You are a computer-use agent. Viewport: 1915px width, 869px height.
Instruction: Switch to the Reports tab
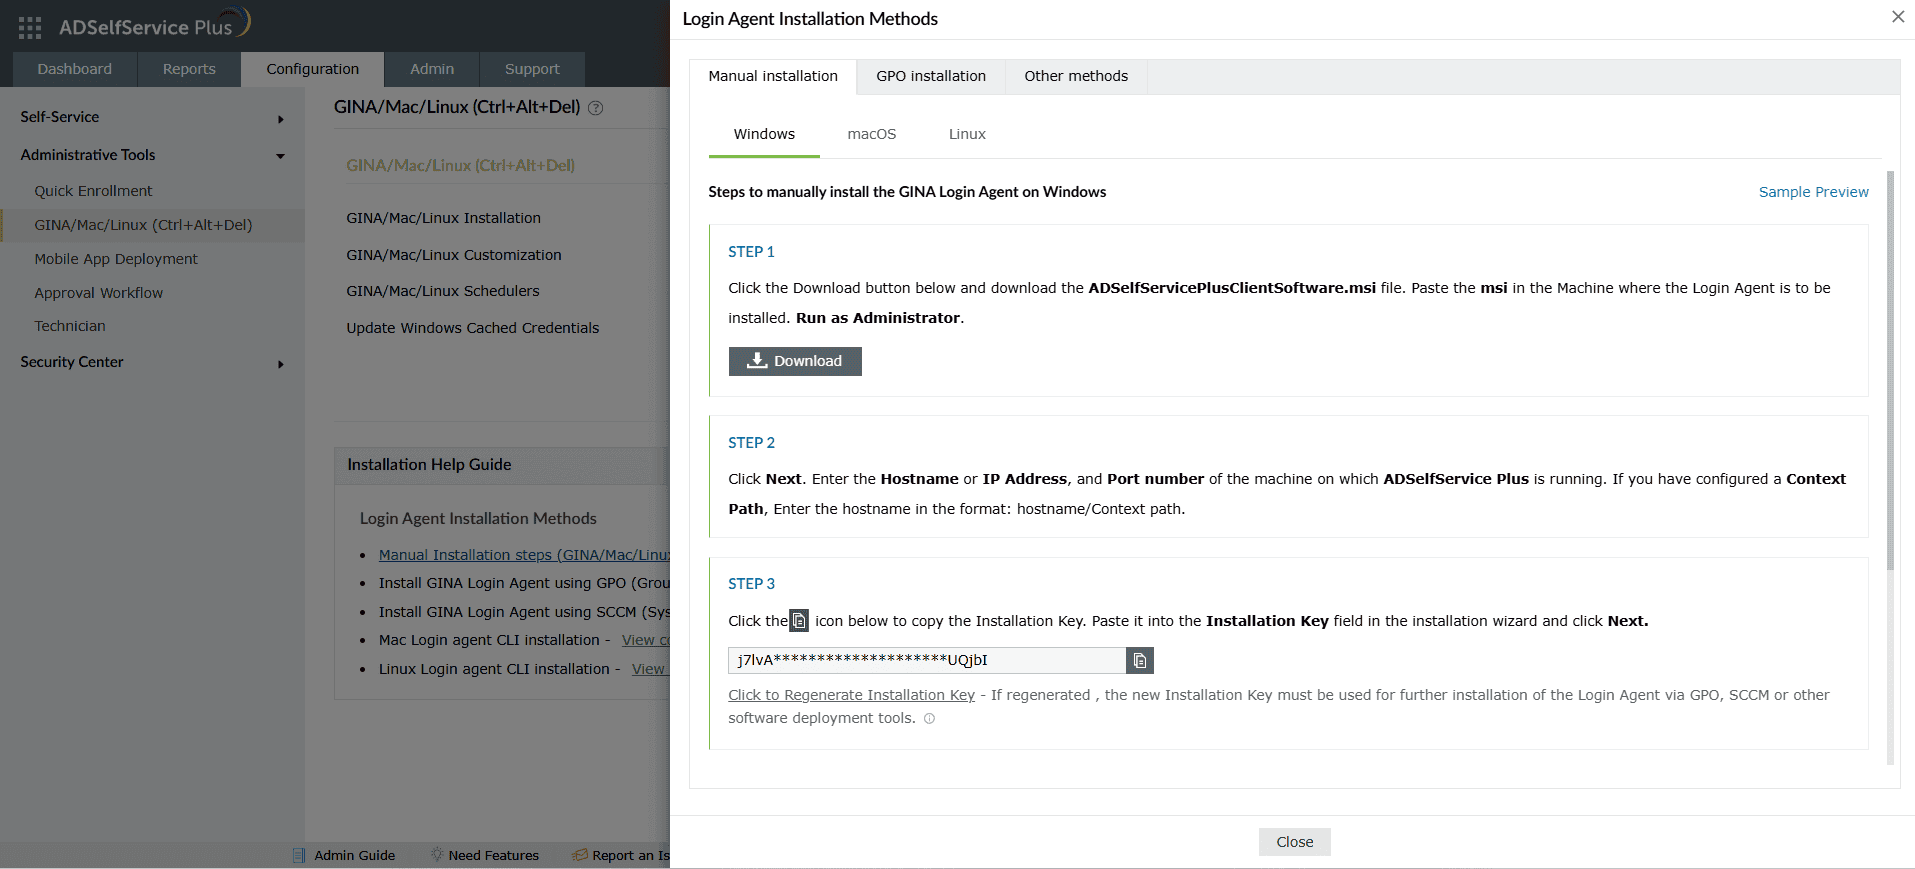189,69
